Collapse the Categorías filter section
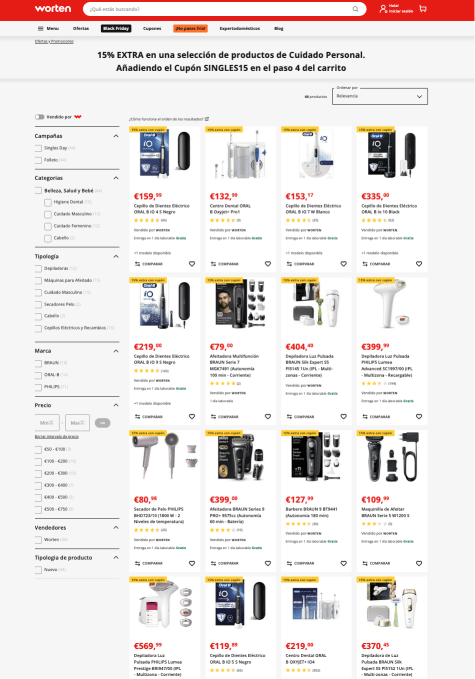 coord(116,178)
